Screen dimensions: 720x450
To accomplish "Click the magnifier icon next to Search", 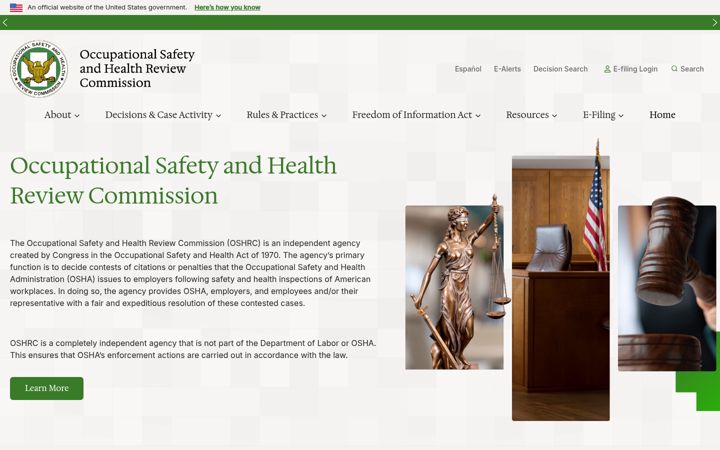I will pyautogui.click(x=674, y=68).
